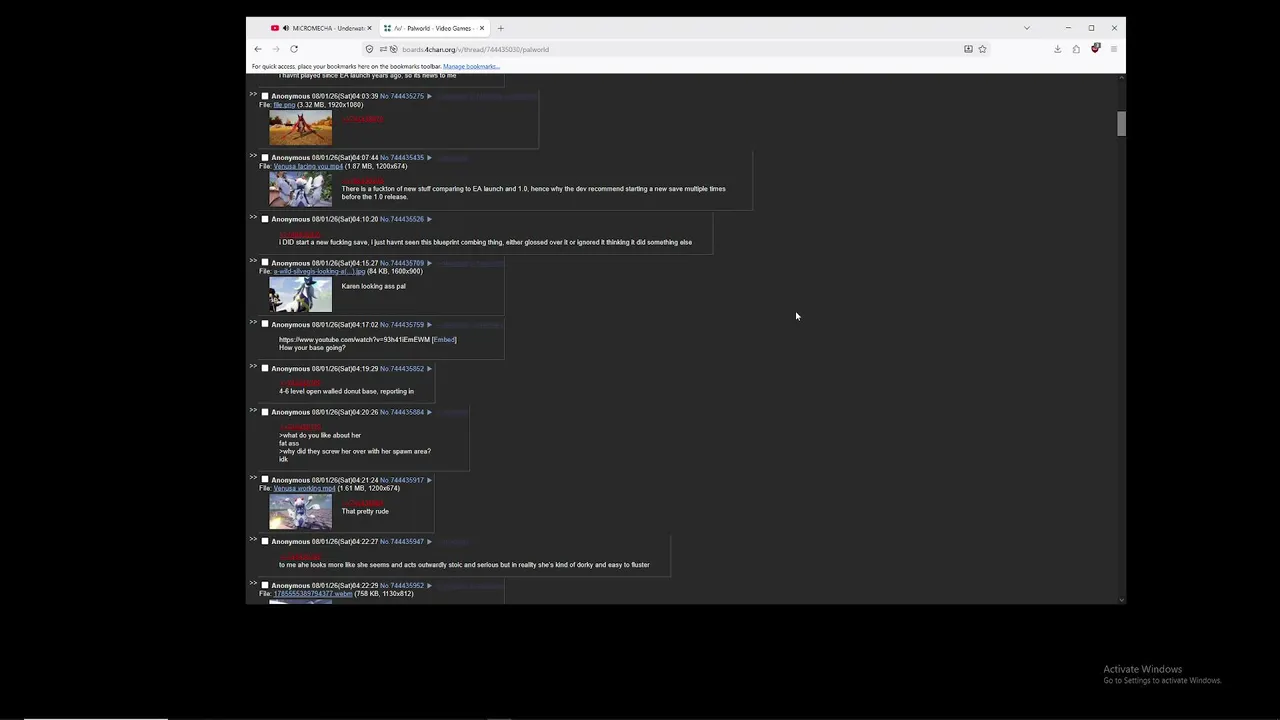Tick the checkbox for post No.744435947
1280x720 pixels.
click(x=265, y=541)
